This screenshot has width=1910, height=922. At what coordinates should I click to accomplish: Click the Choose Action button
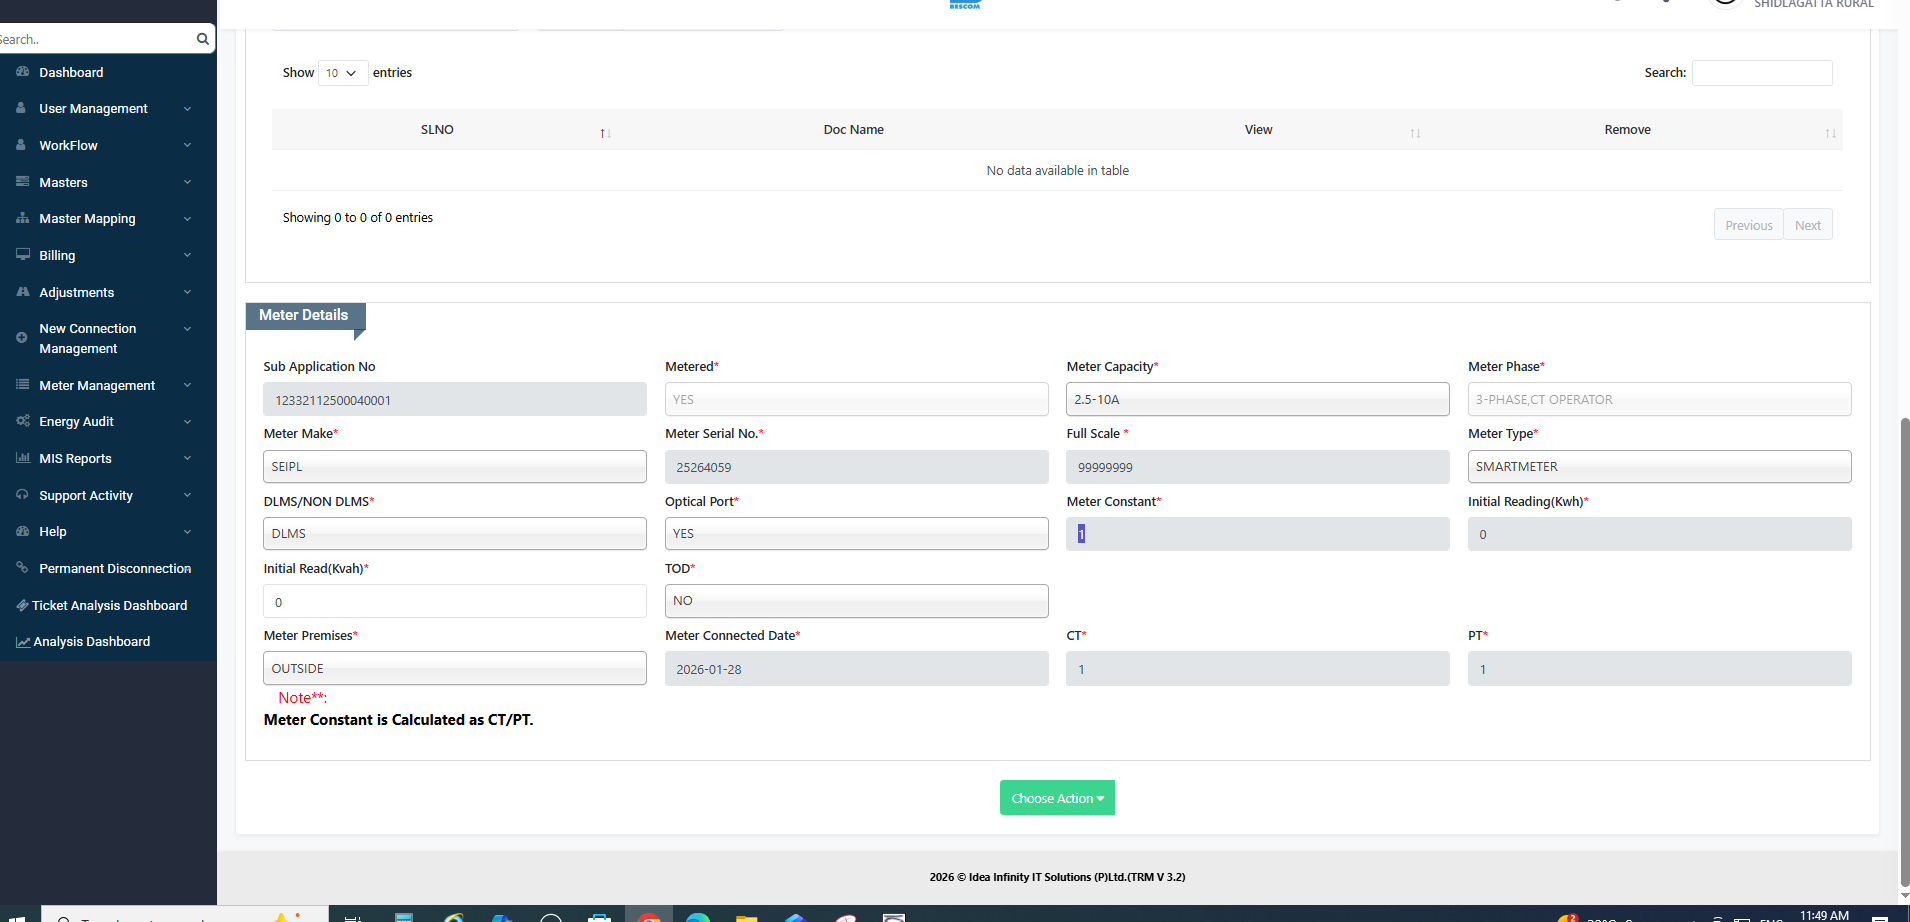click(1057, 798)
